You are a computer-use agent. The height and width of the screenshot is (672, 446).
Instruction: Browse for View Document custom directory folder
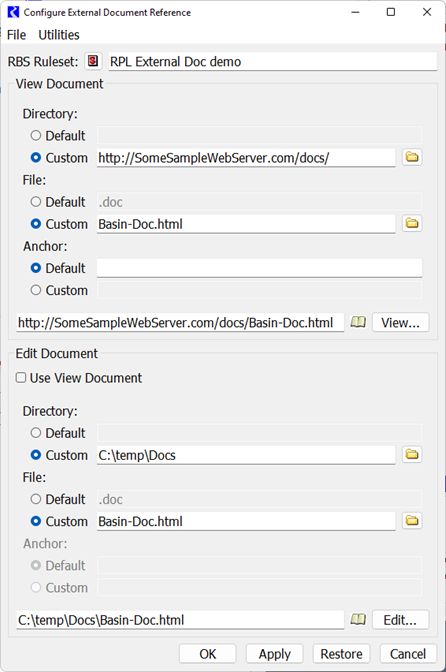click(412, 157)
